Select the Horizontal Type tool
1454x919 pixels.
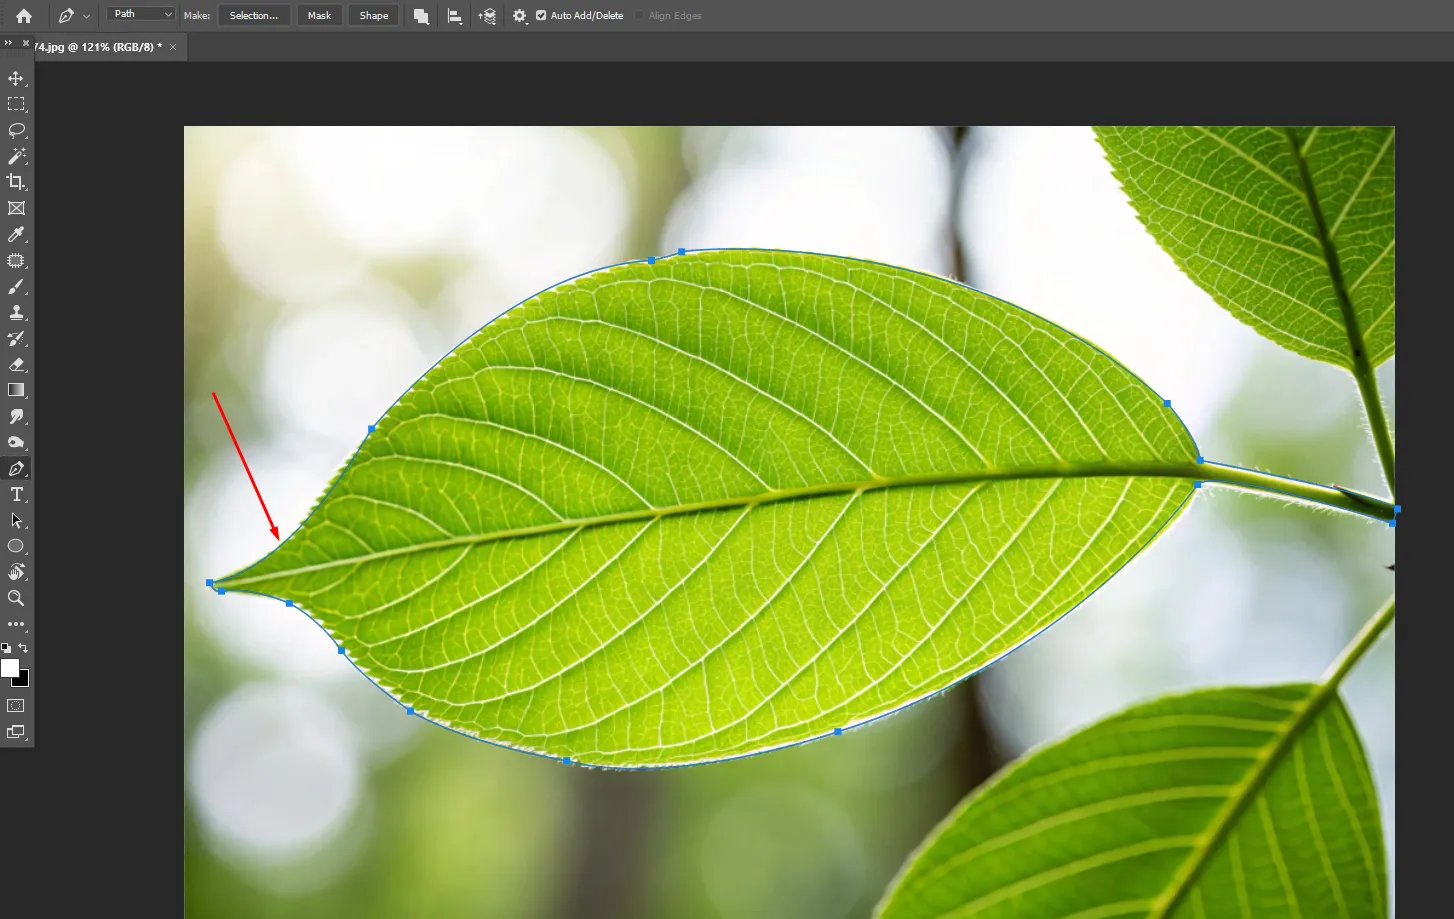coord(16,494)
